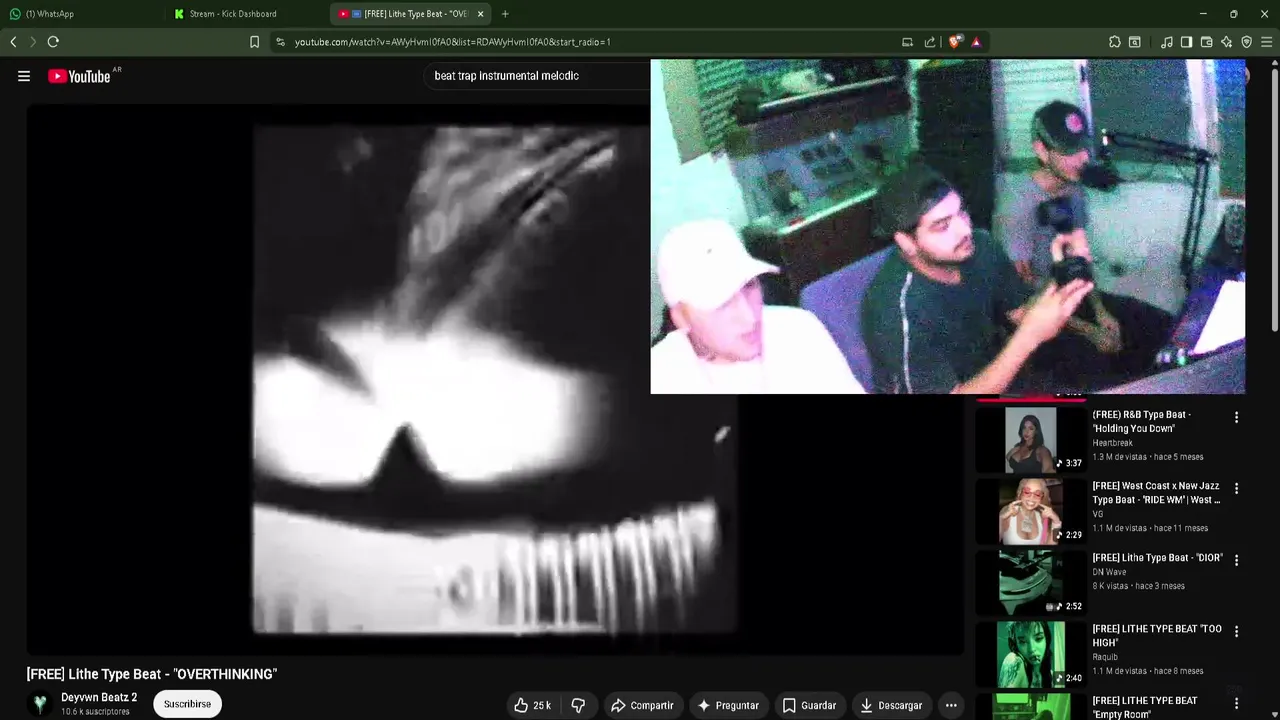The image size is (1280, 720).
Task: Open Lithe Type Beat 'DIOR' thumbnail
Action: pos(1030,582)
